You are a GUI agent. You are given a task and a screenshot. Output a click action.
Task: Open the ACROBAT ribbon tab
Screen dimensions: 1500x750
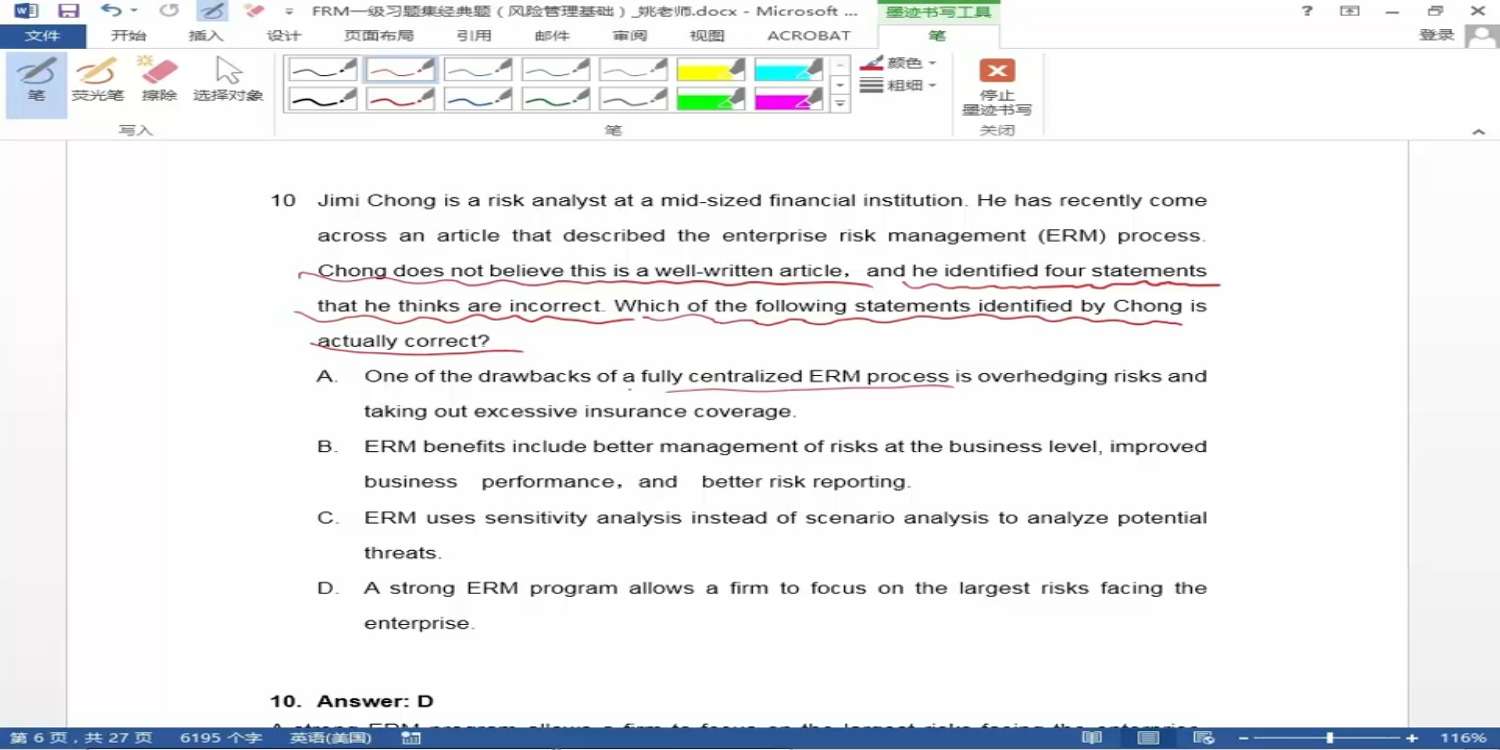[x=808, y=36]
